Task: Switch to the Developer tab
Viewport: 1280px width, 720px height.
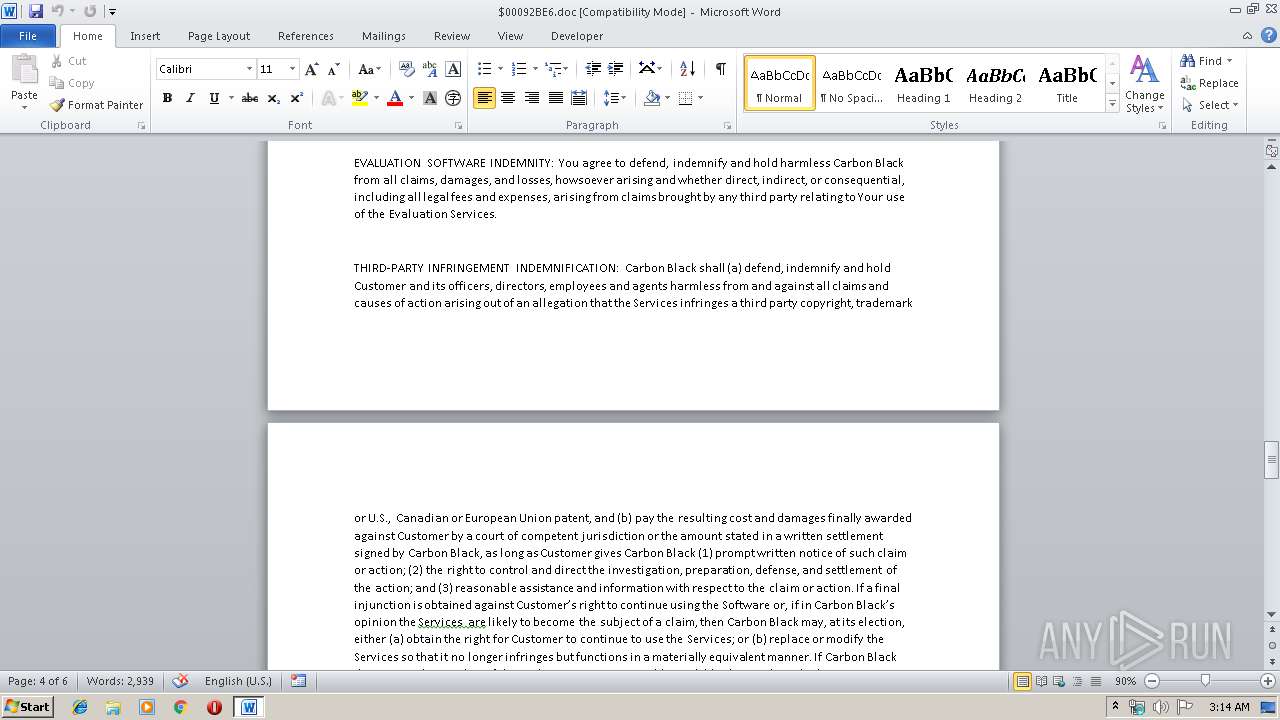Action: [x=577, y=36]
